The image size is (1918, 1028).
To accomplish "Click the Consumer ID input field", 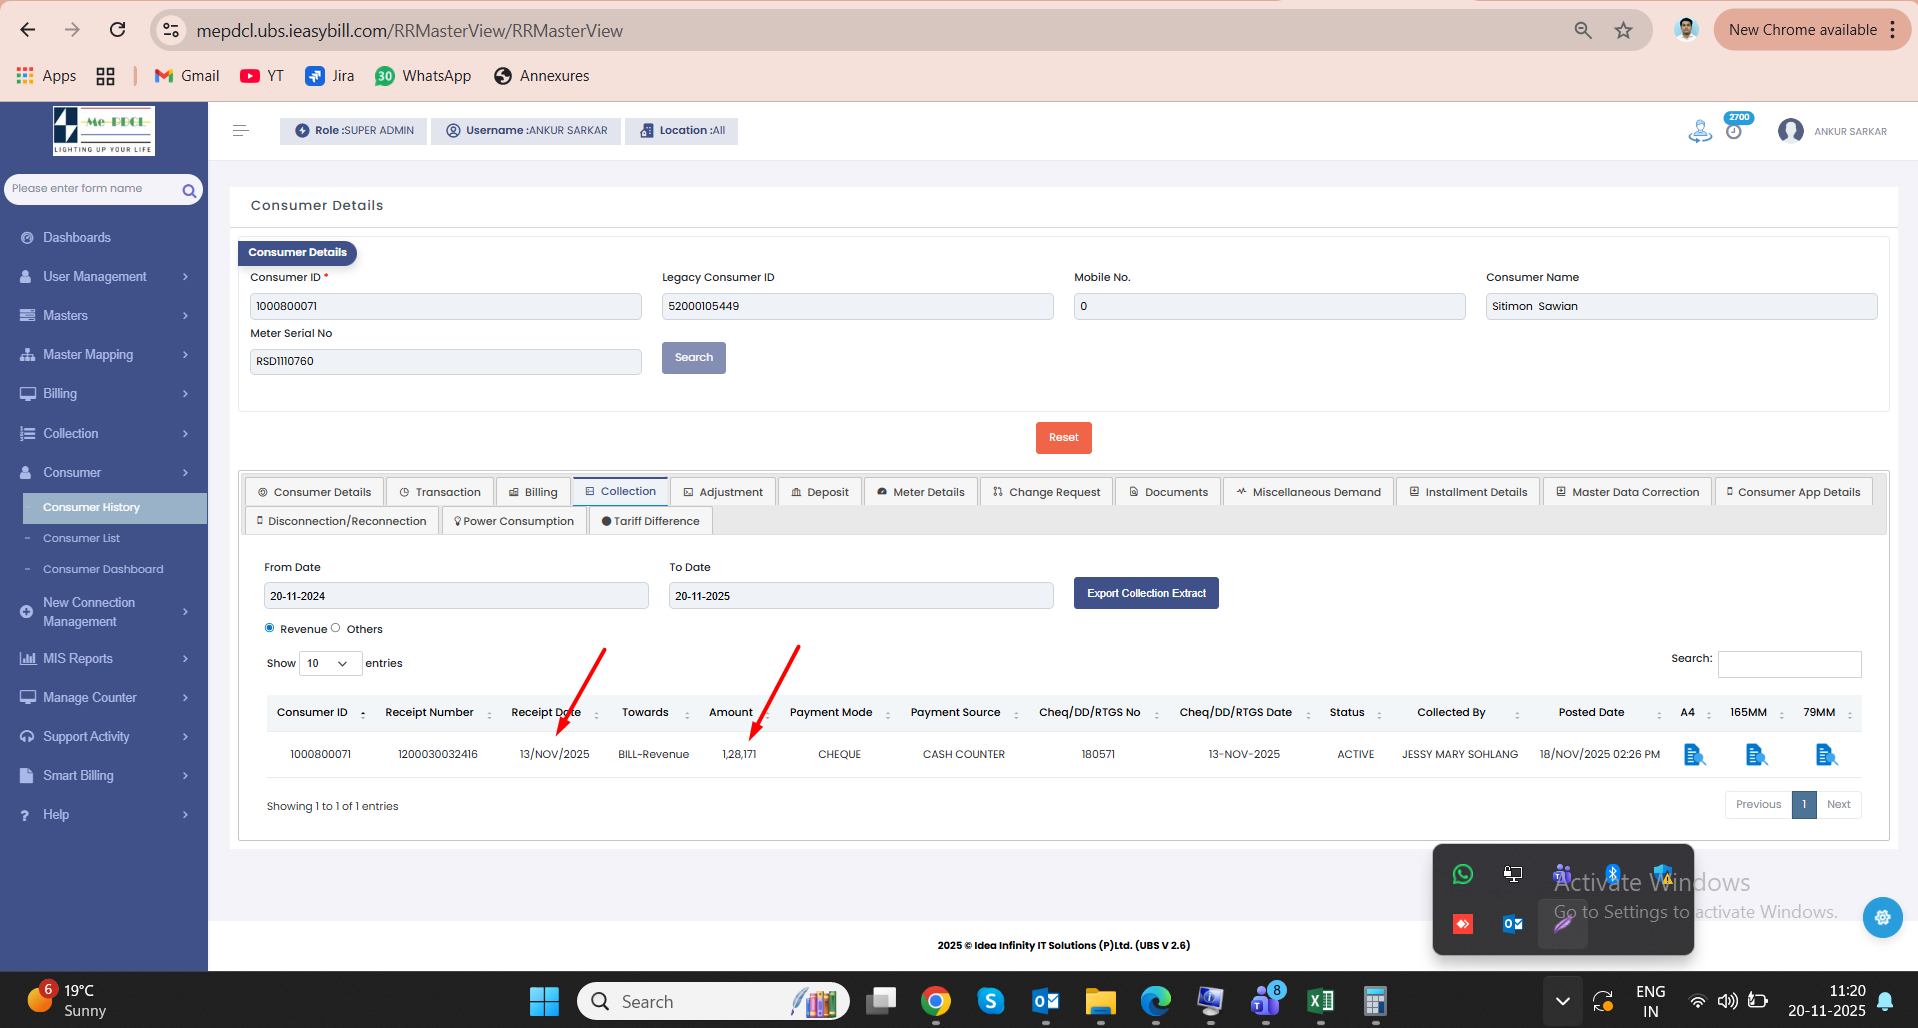I will (446, 307).
